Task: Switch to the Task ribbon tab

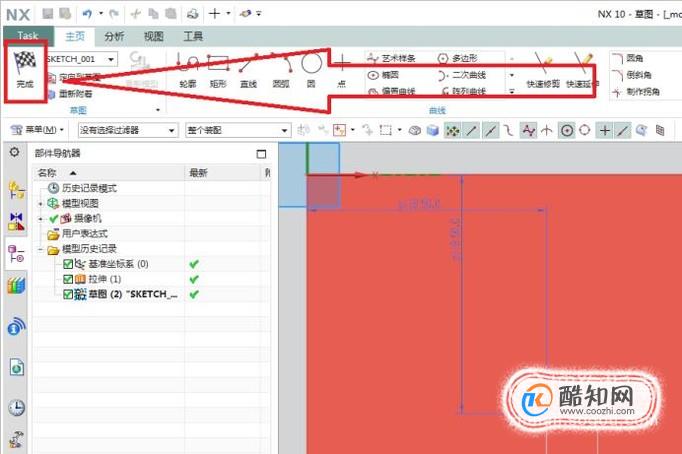Action: pyautogui.click(x=28, y=36)
